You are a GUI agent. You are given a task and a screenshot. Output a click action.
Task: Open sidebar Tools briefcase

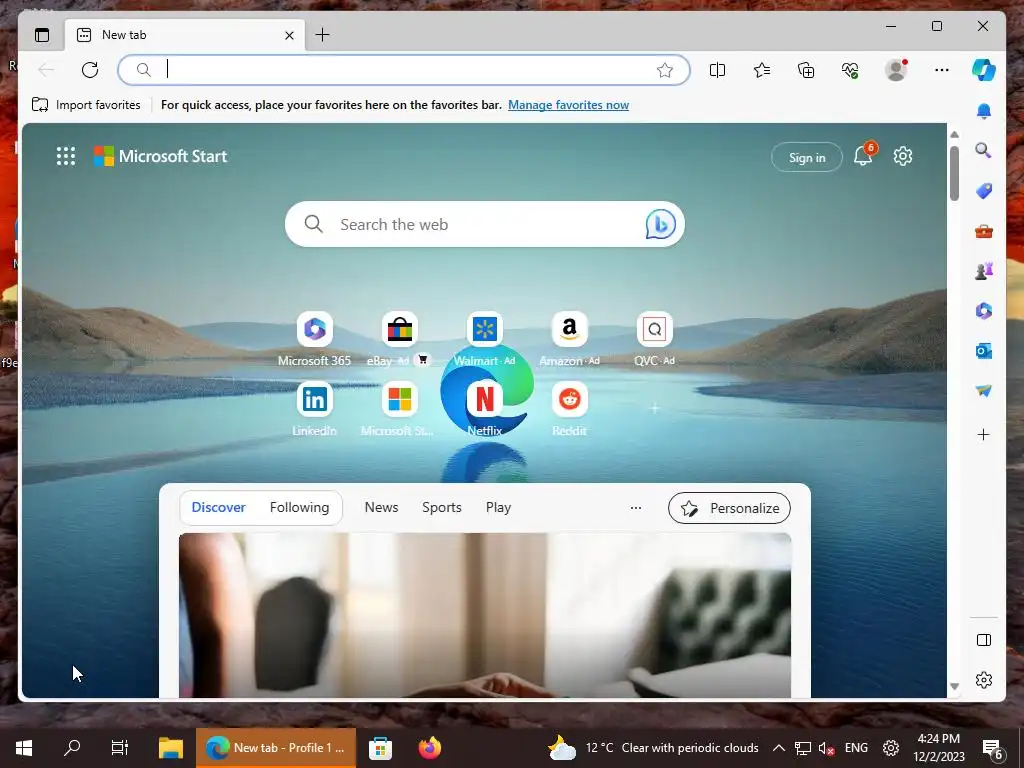click(984, 231)
